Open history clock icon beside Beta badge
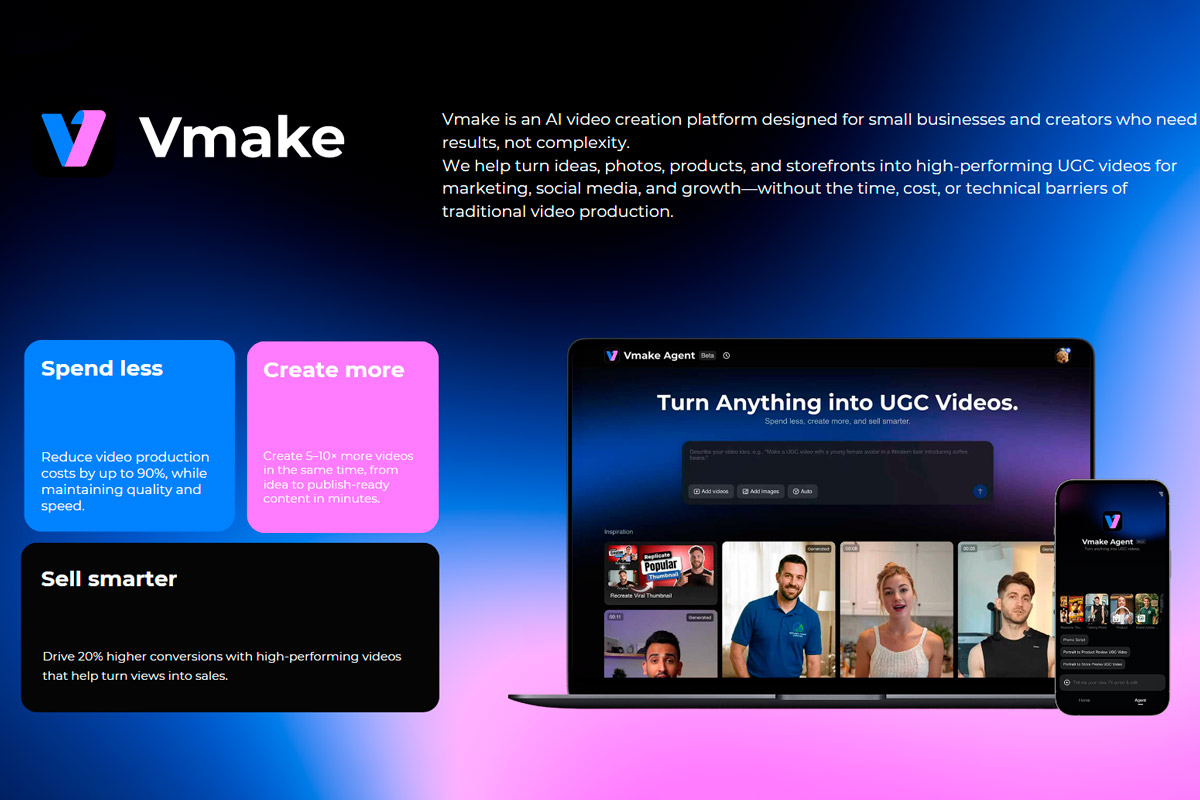Image resolution: width=1200 pixels, height=800 pixels. pos(727,355)
